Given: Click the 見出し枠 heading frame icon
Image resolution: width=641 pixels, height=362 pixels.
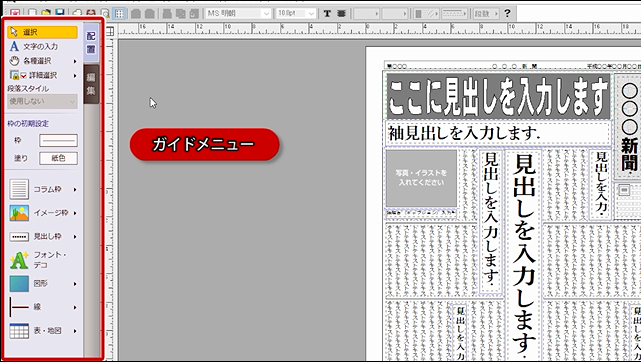Looking at the screenshot, I should coord(19,237).
